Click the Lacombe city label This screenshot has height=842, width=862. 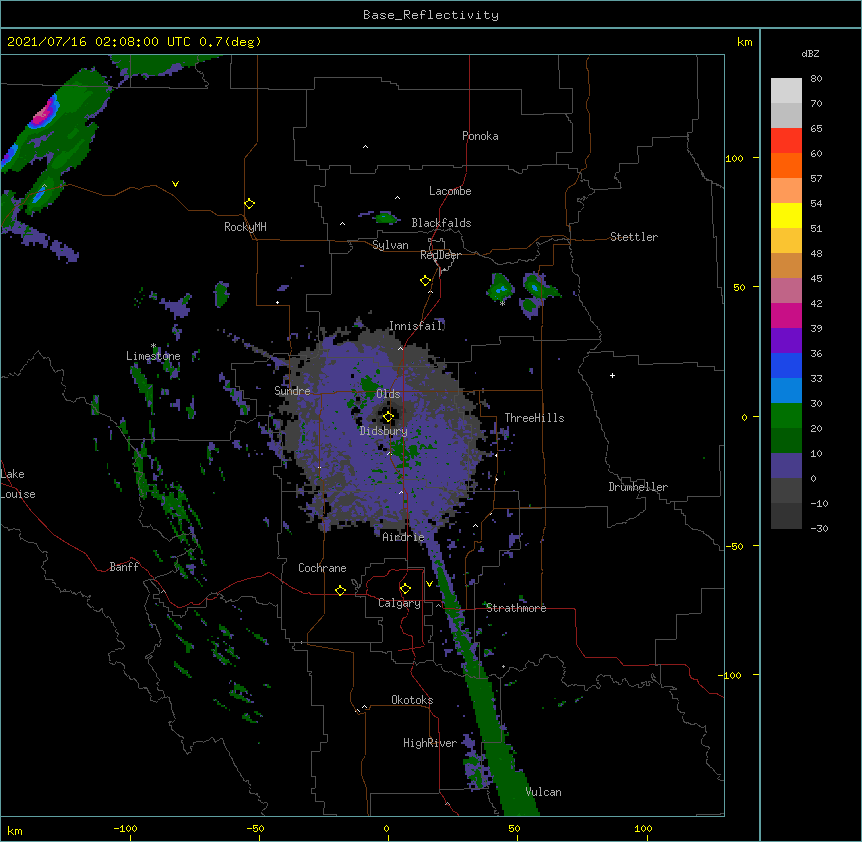point(450,191)
